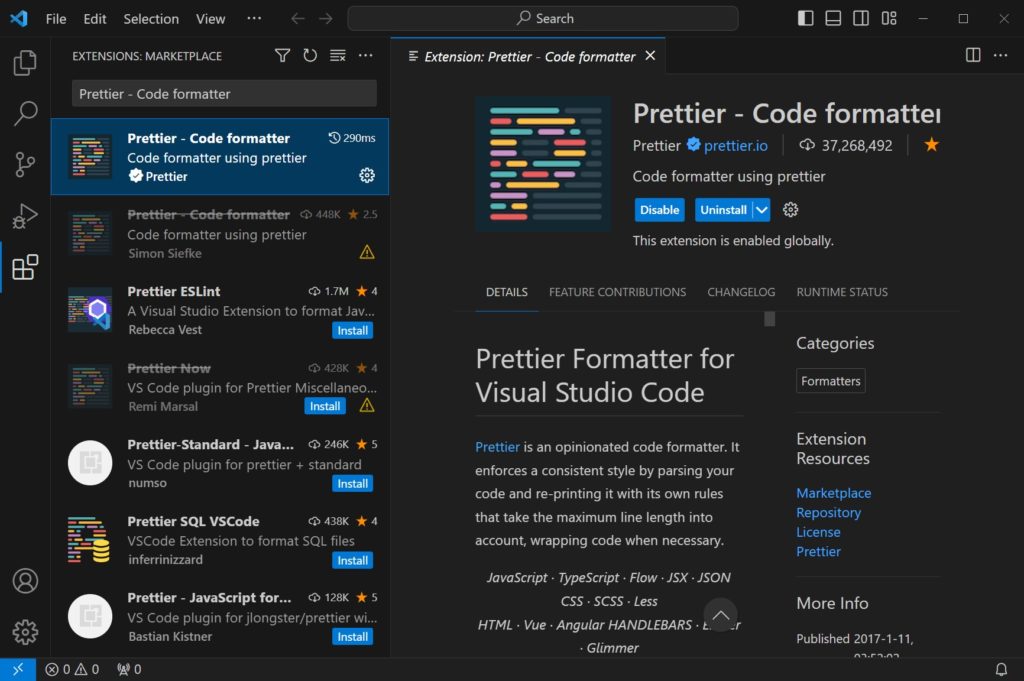
Task: Open the View menu
Action: (x=210, y=18)
